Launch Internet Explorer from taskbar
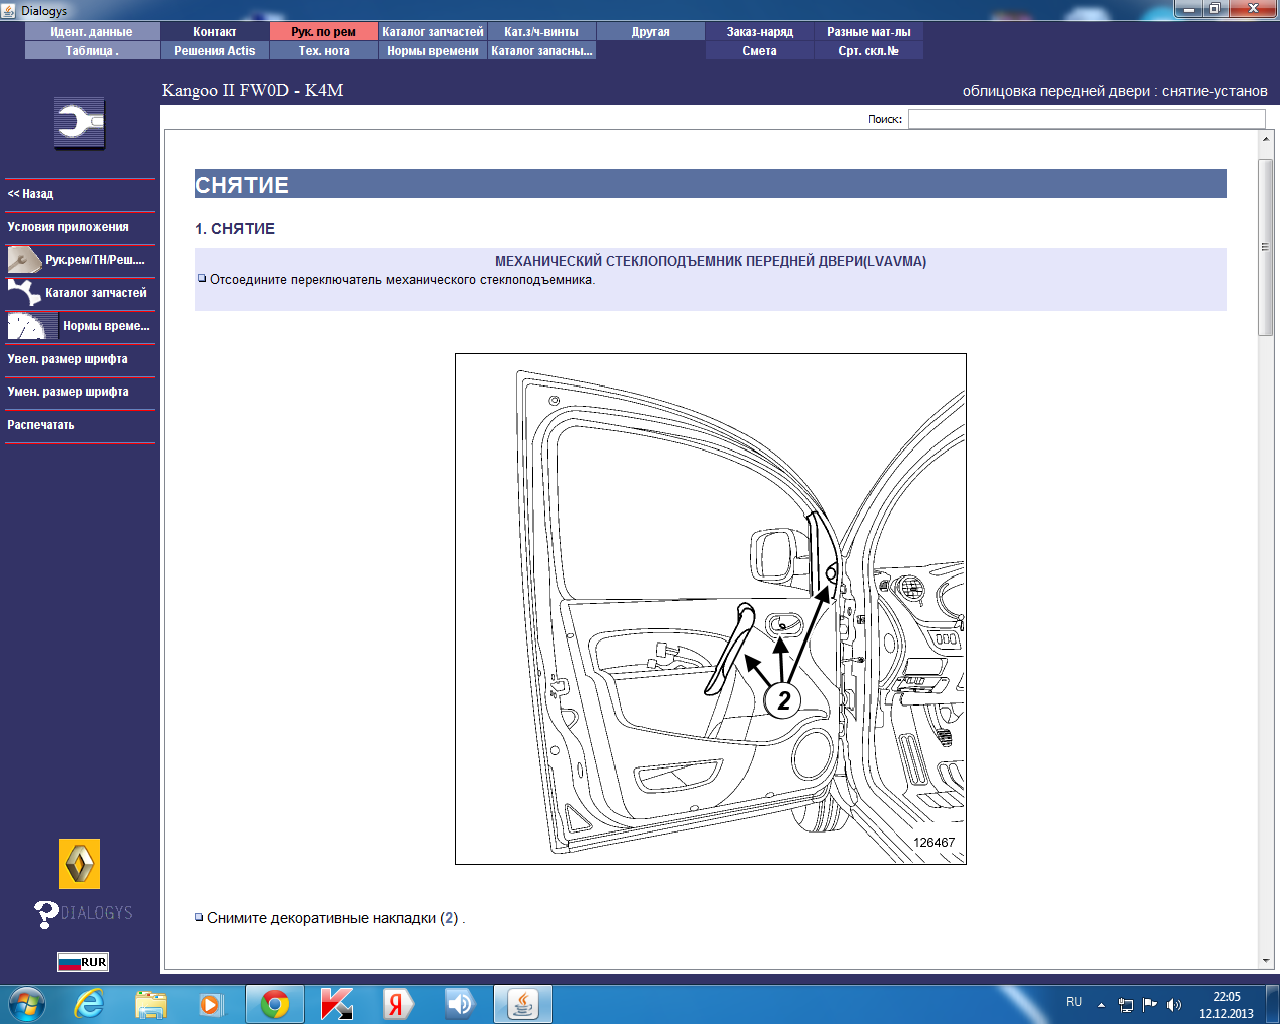The height and width of the screenshot is (1024, 1280). pos(89,1004)
